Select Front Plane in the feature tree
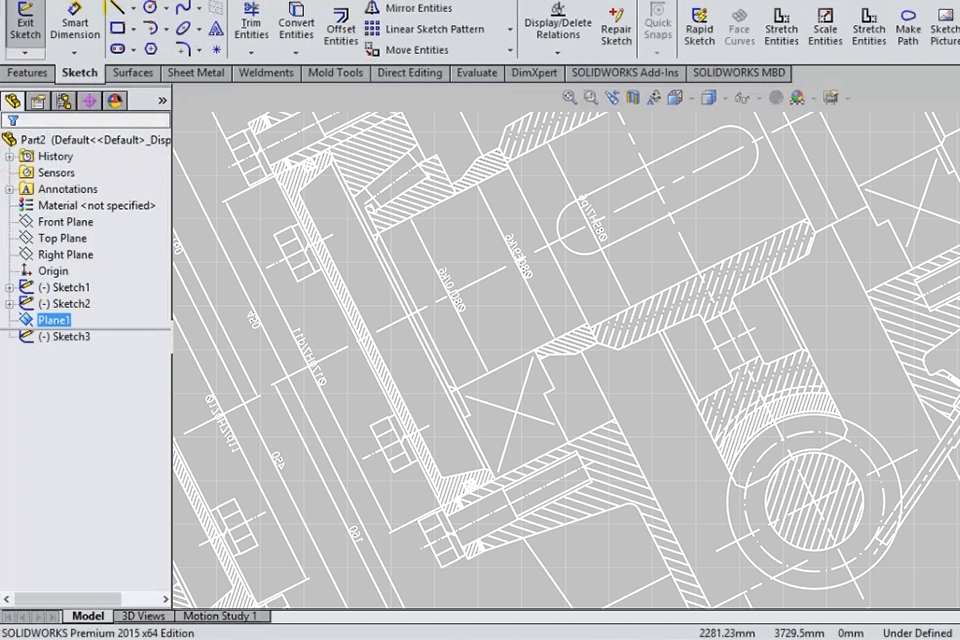The width and height of the screenshot is (960, 640). coord(65,222)
